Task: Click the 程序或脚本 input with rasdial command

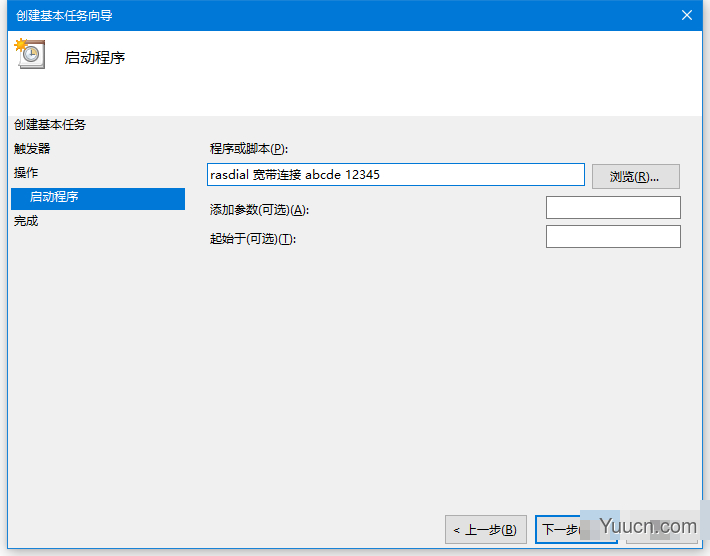Action: coord(396,175)
